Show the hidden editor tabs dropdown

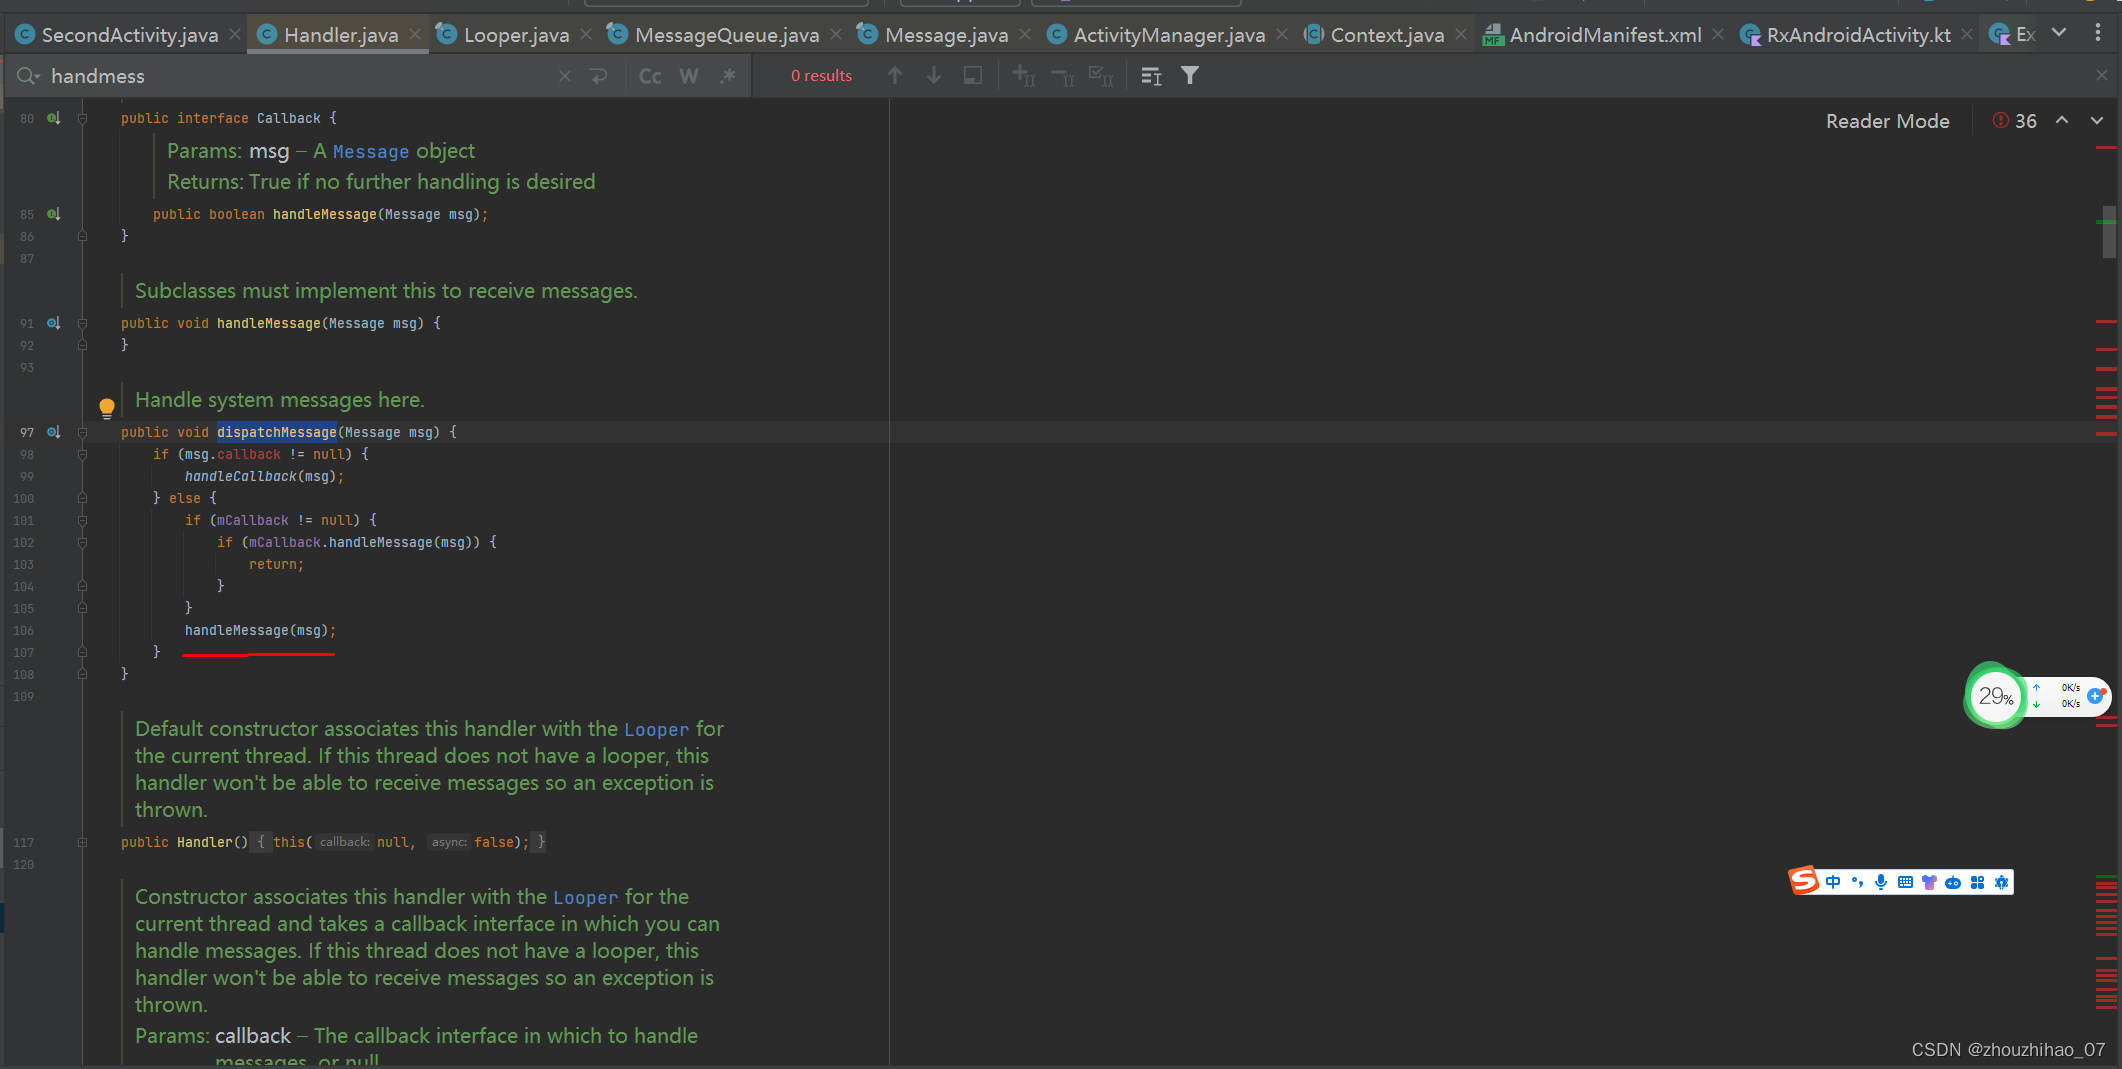(x=2059, y=33)
